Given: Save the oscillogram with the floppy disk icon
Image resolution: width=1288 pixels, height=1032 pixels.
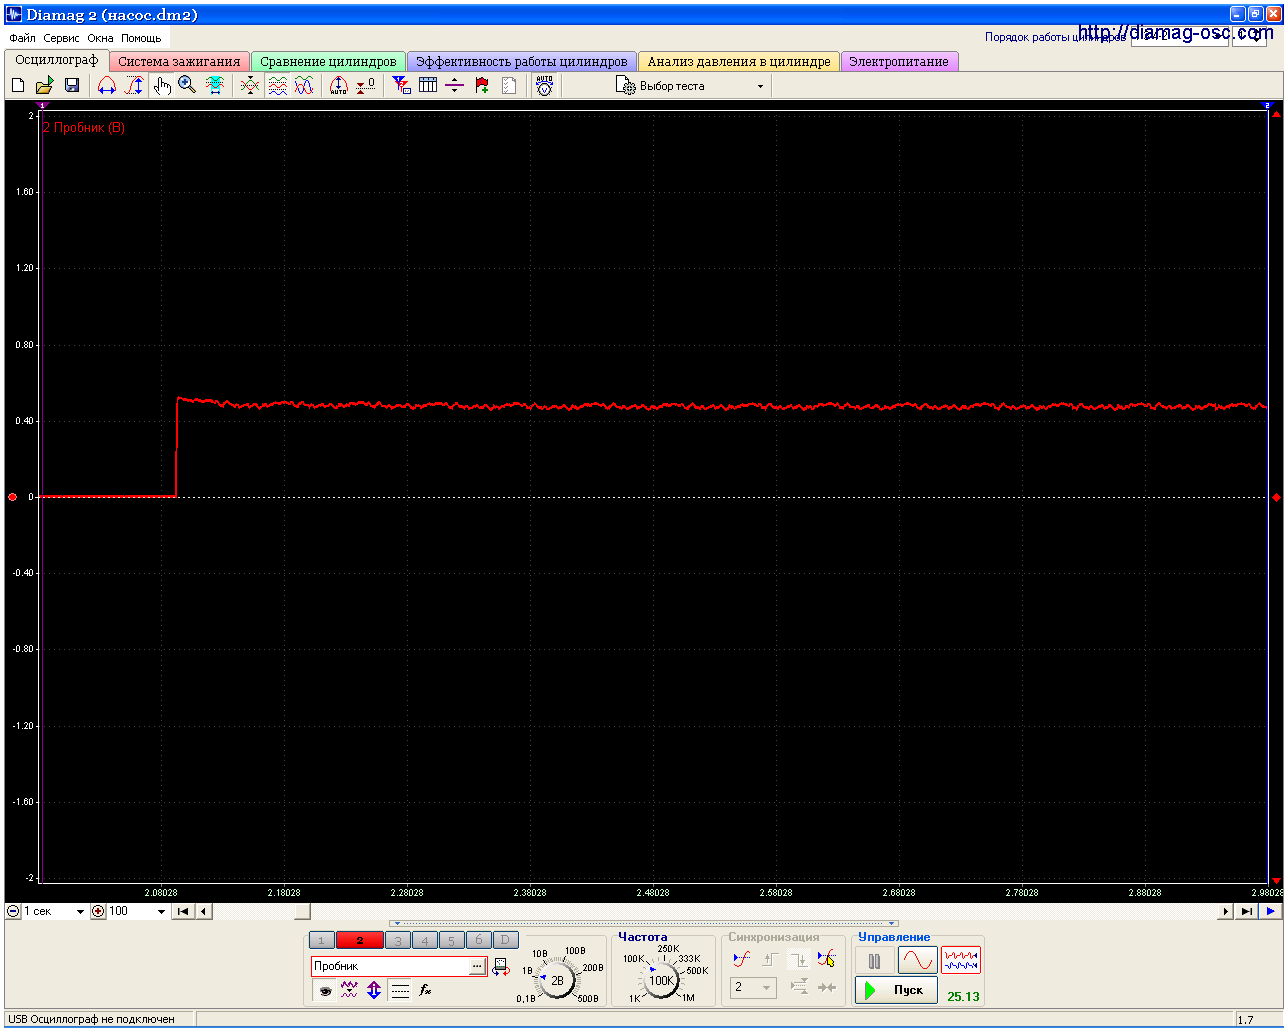Looking at the screenshot, I should pyautogui.click(x=72, y=86).
